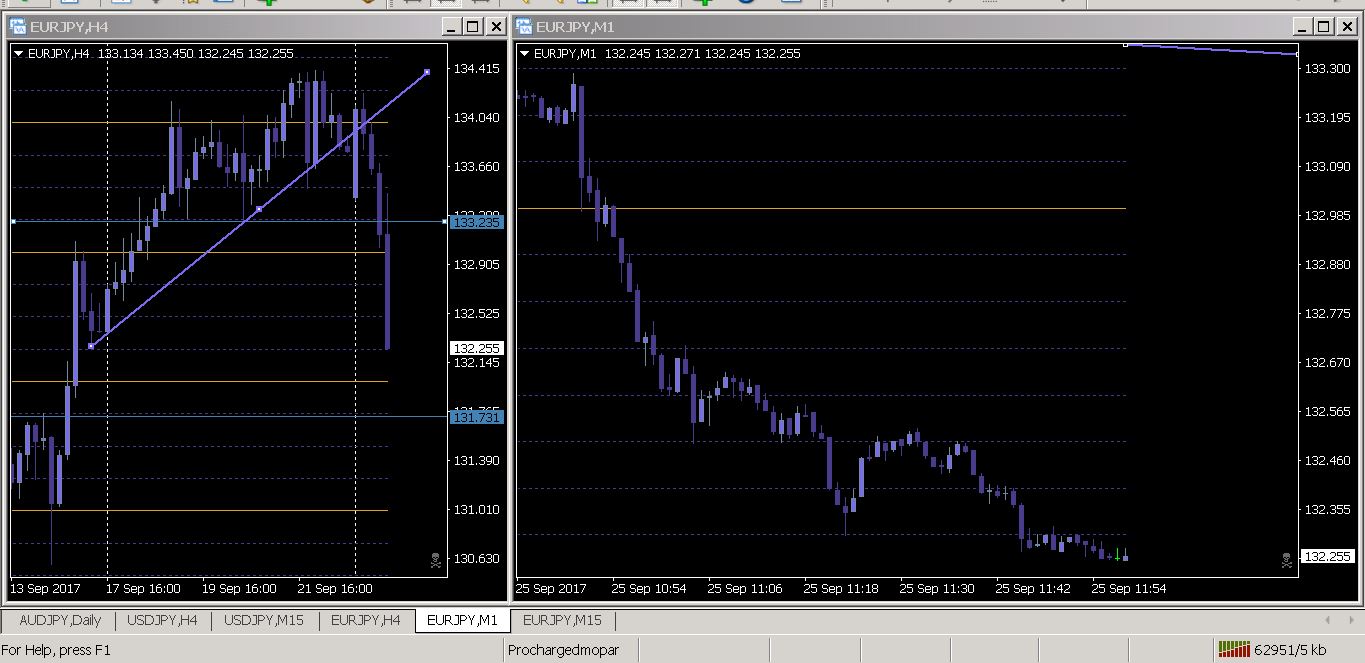Minimize the EURJPY,M1 chart window
This screenshot has height=663, width=1365.
[1302, 27]
